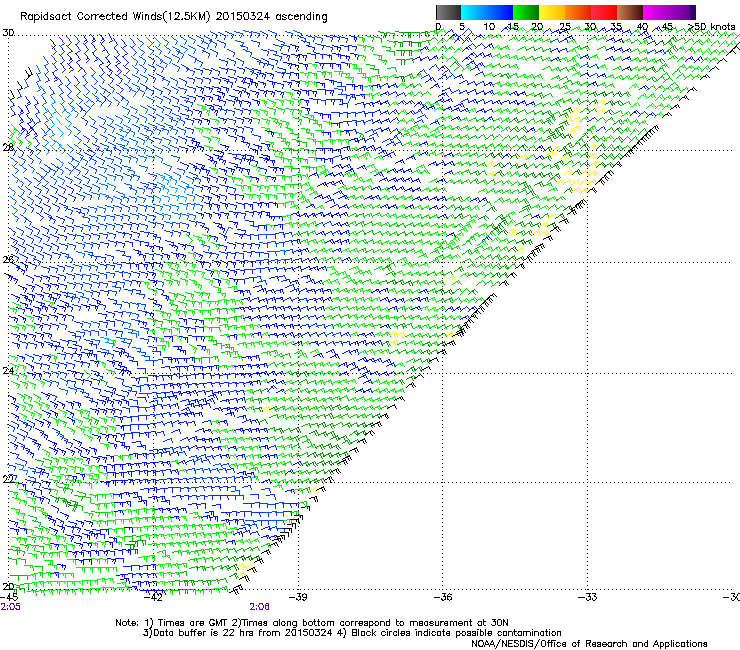Click the orange 25-30 knots legend swatch
Screen dimensions: 740x650
click(x=578, y=12)
